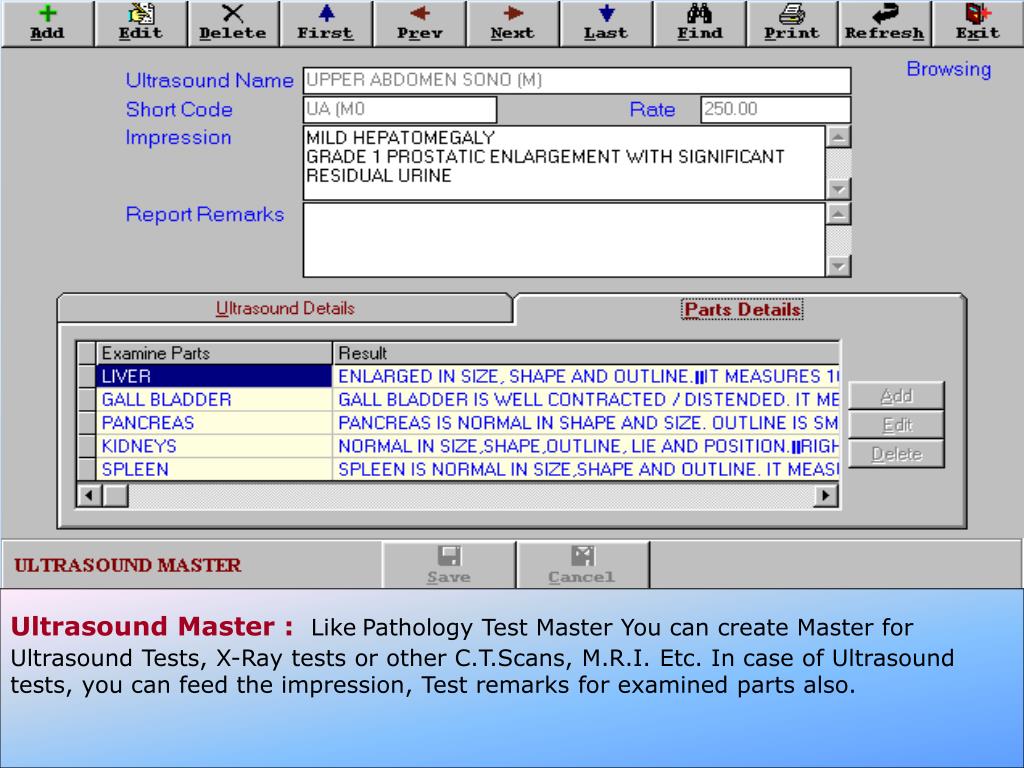Click into the Ultrasound Name field
This screenshot has width=1024, height=768.
(x=577, y=80)
